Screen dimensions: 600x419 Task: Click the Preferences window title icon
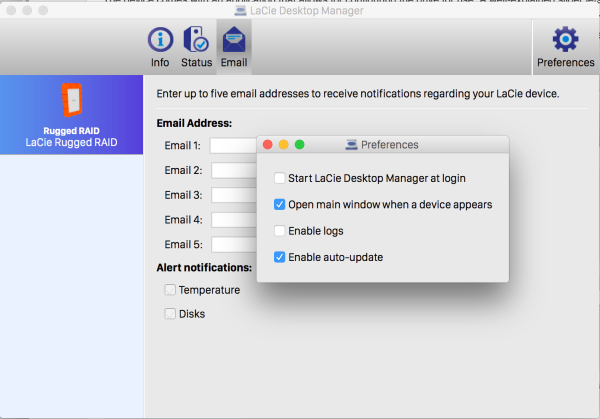(351, 145)
